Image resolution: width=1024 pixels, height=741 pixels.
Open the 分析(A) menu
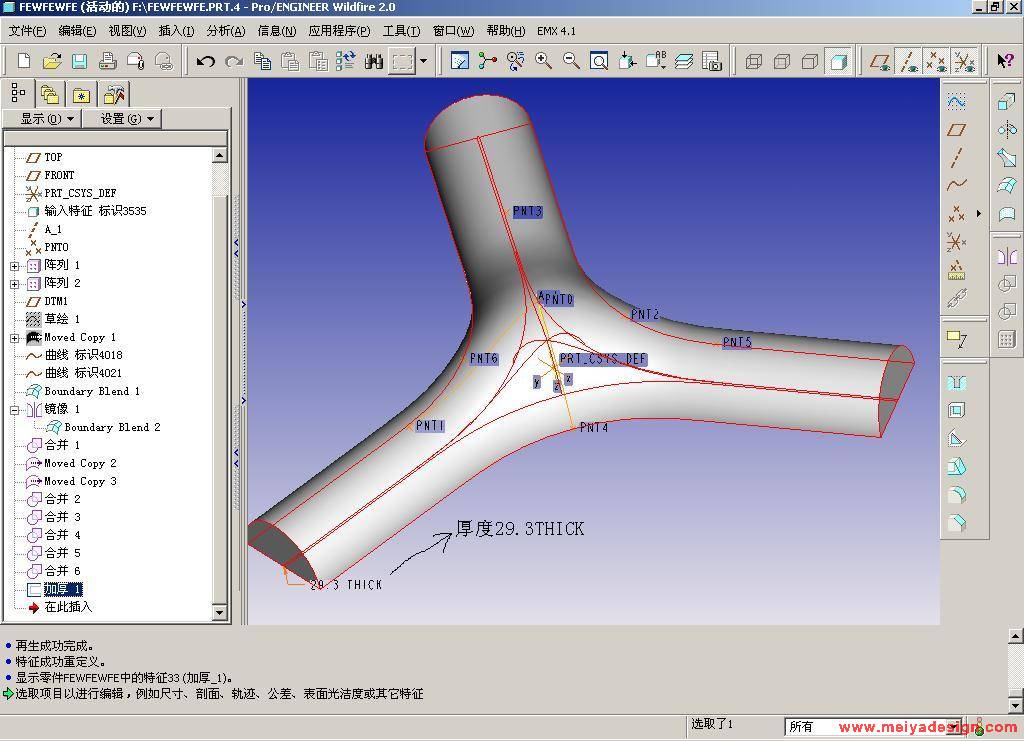226,31
